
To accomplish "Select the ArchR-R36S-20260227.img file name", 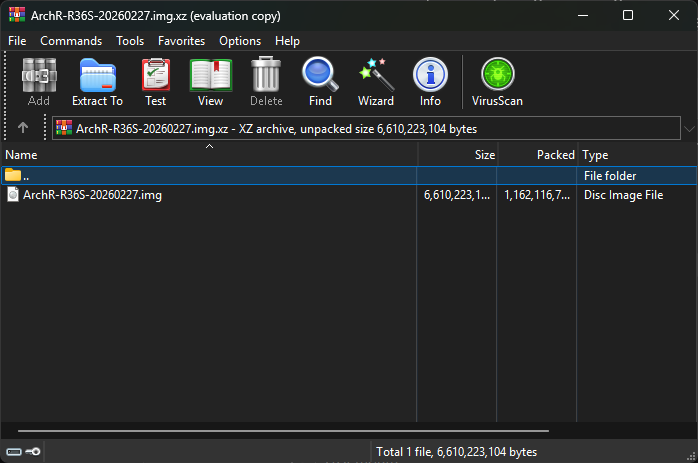I will pyautogui.click(x=92, y=195).
